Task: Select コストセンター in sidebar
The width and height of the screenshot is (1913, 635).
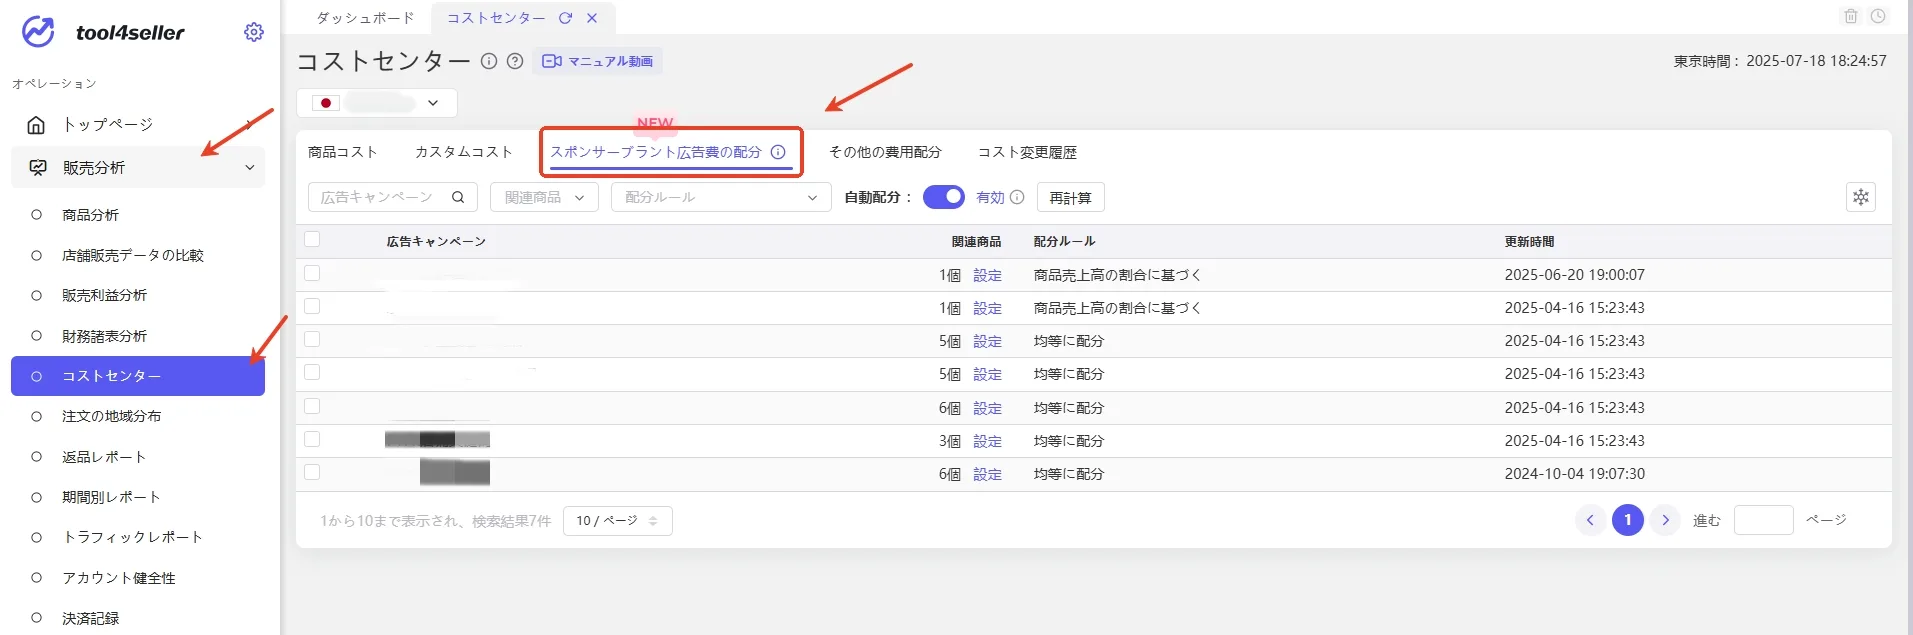Action: [138, 376]
